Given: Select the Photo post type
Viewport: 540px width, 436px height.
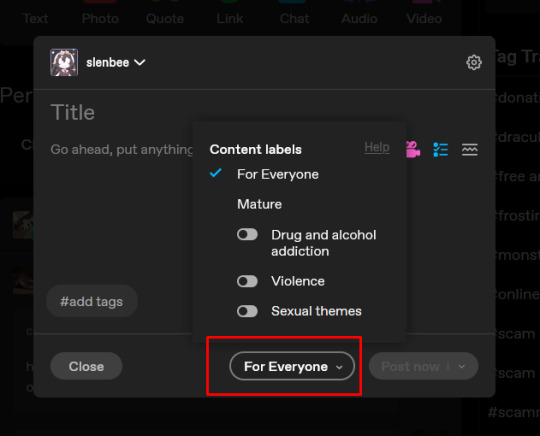Looking at the screenshot, I should click(100, 18).
